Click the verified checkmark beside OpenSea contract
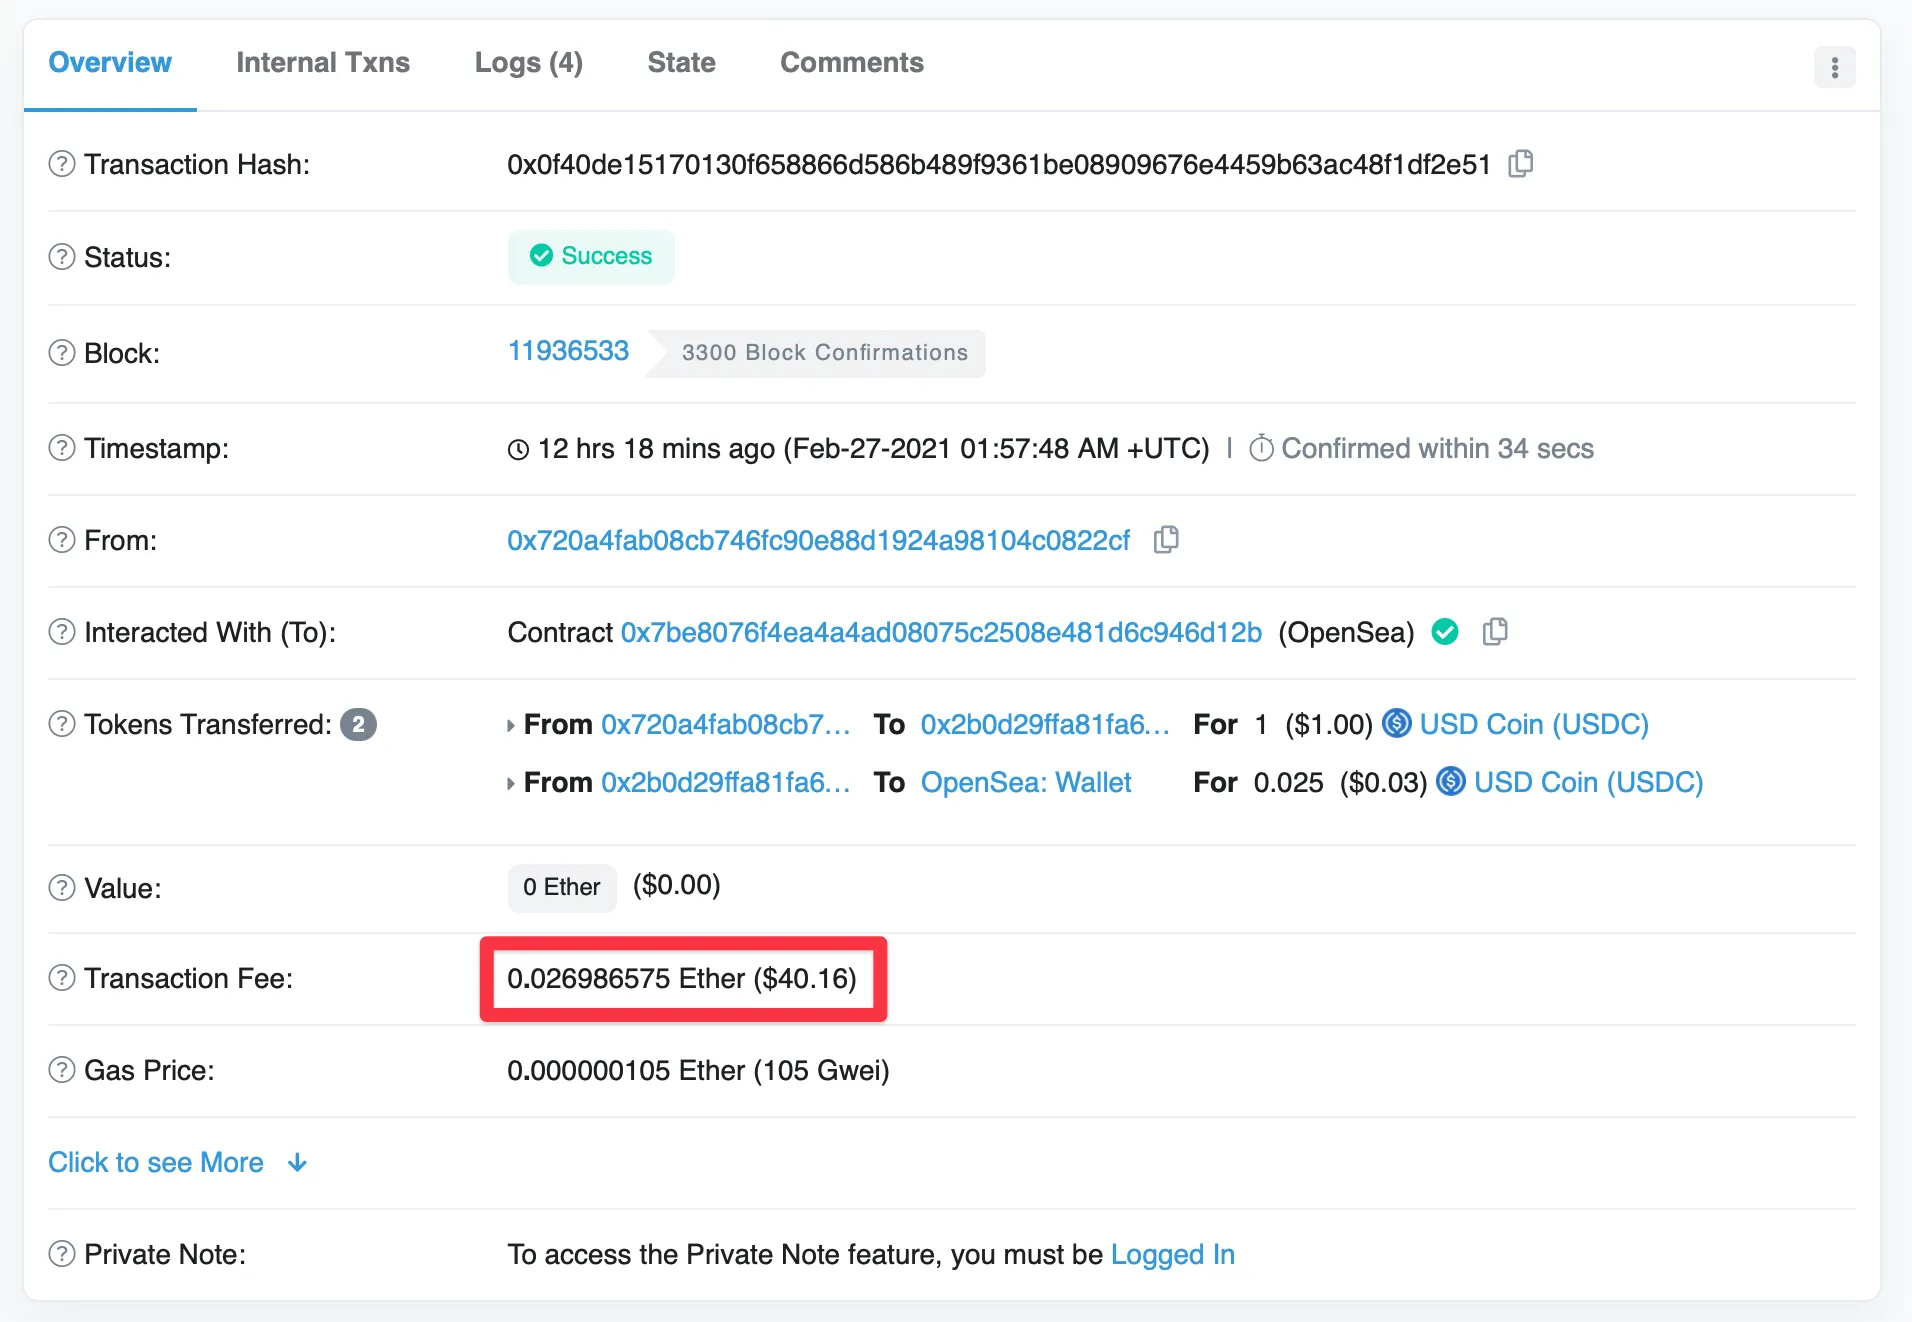 pyautogui.click(x=1445, y=631)
